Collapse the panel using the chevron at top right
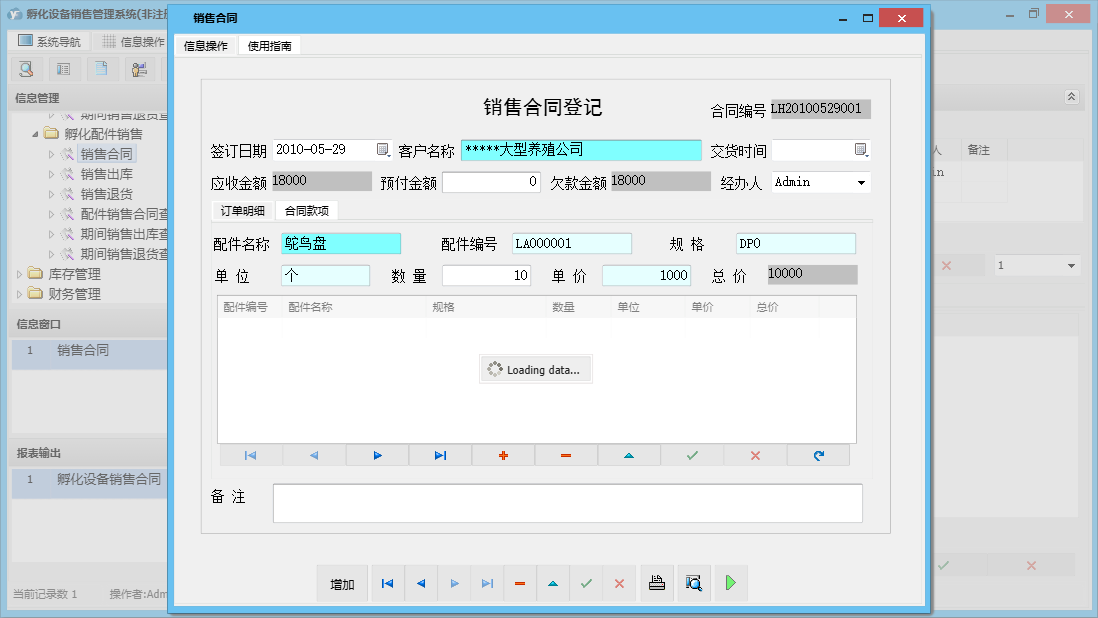This screenshot has width=1098, height=618. [1070, 97]
